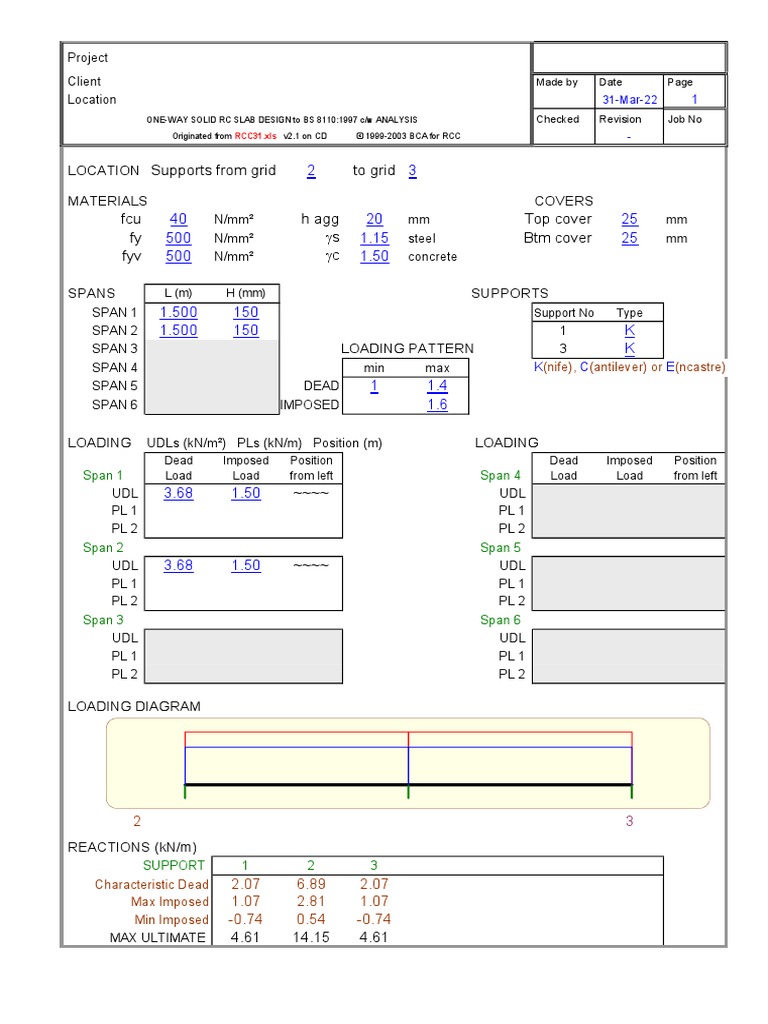768x1024 pixels.
Task: Click the LOADING DIAGRAM heading
Action: tap(134, 706)
